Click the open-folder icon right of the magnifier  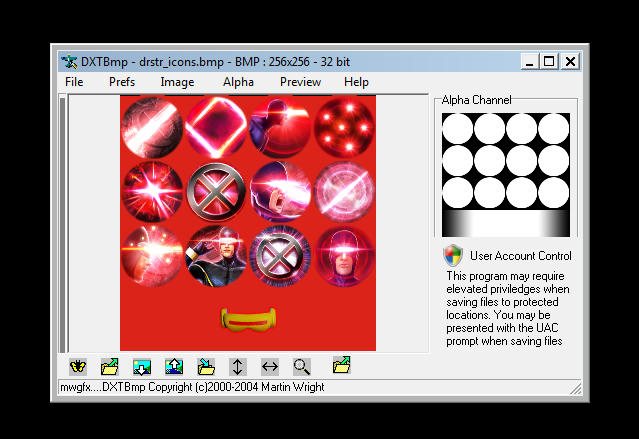pyautogui.click(x=342, y=365)
